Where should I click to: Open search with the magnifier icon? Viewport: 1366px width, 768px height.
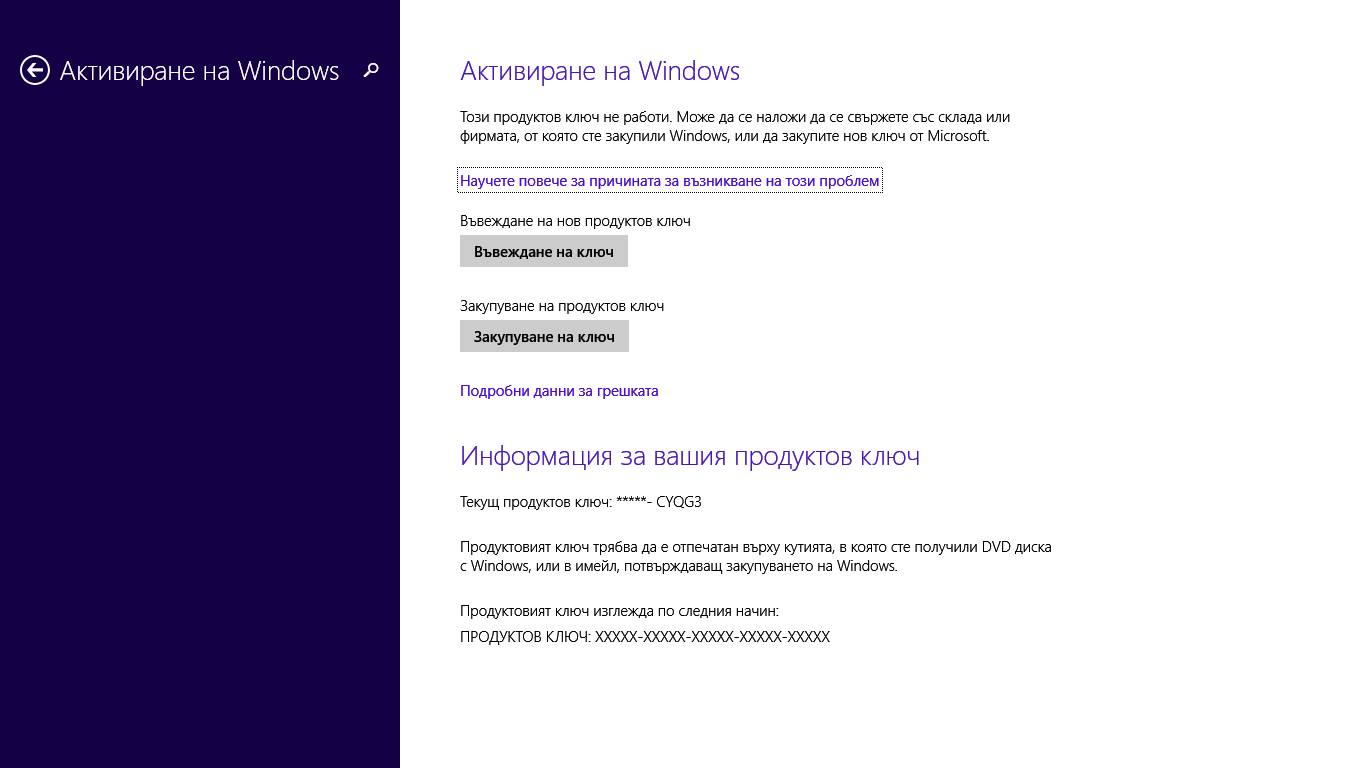click(371, 70)
